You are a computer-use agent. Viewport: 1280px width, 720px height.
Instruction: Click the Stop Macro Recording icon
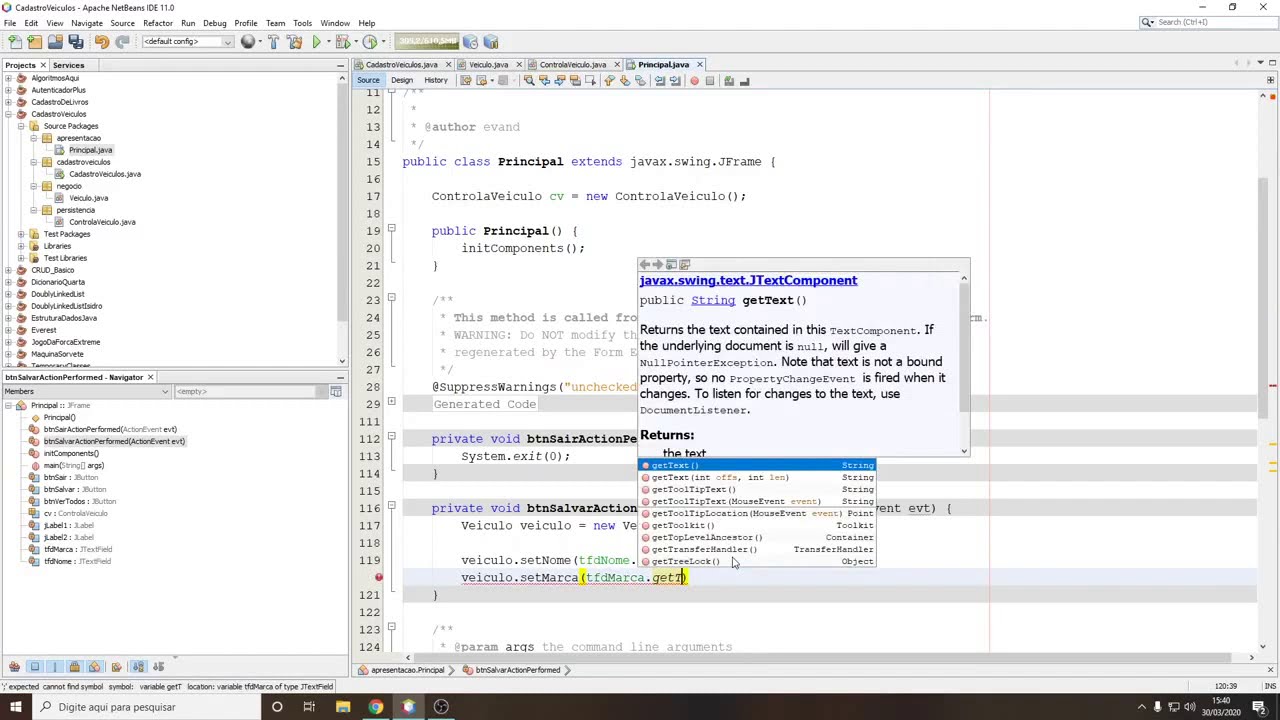coord(710,81)
